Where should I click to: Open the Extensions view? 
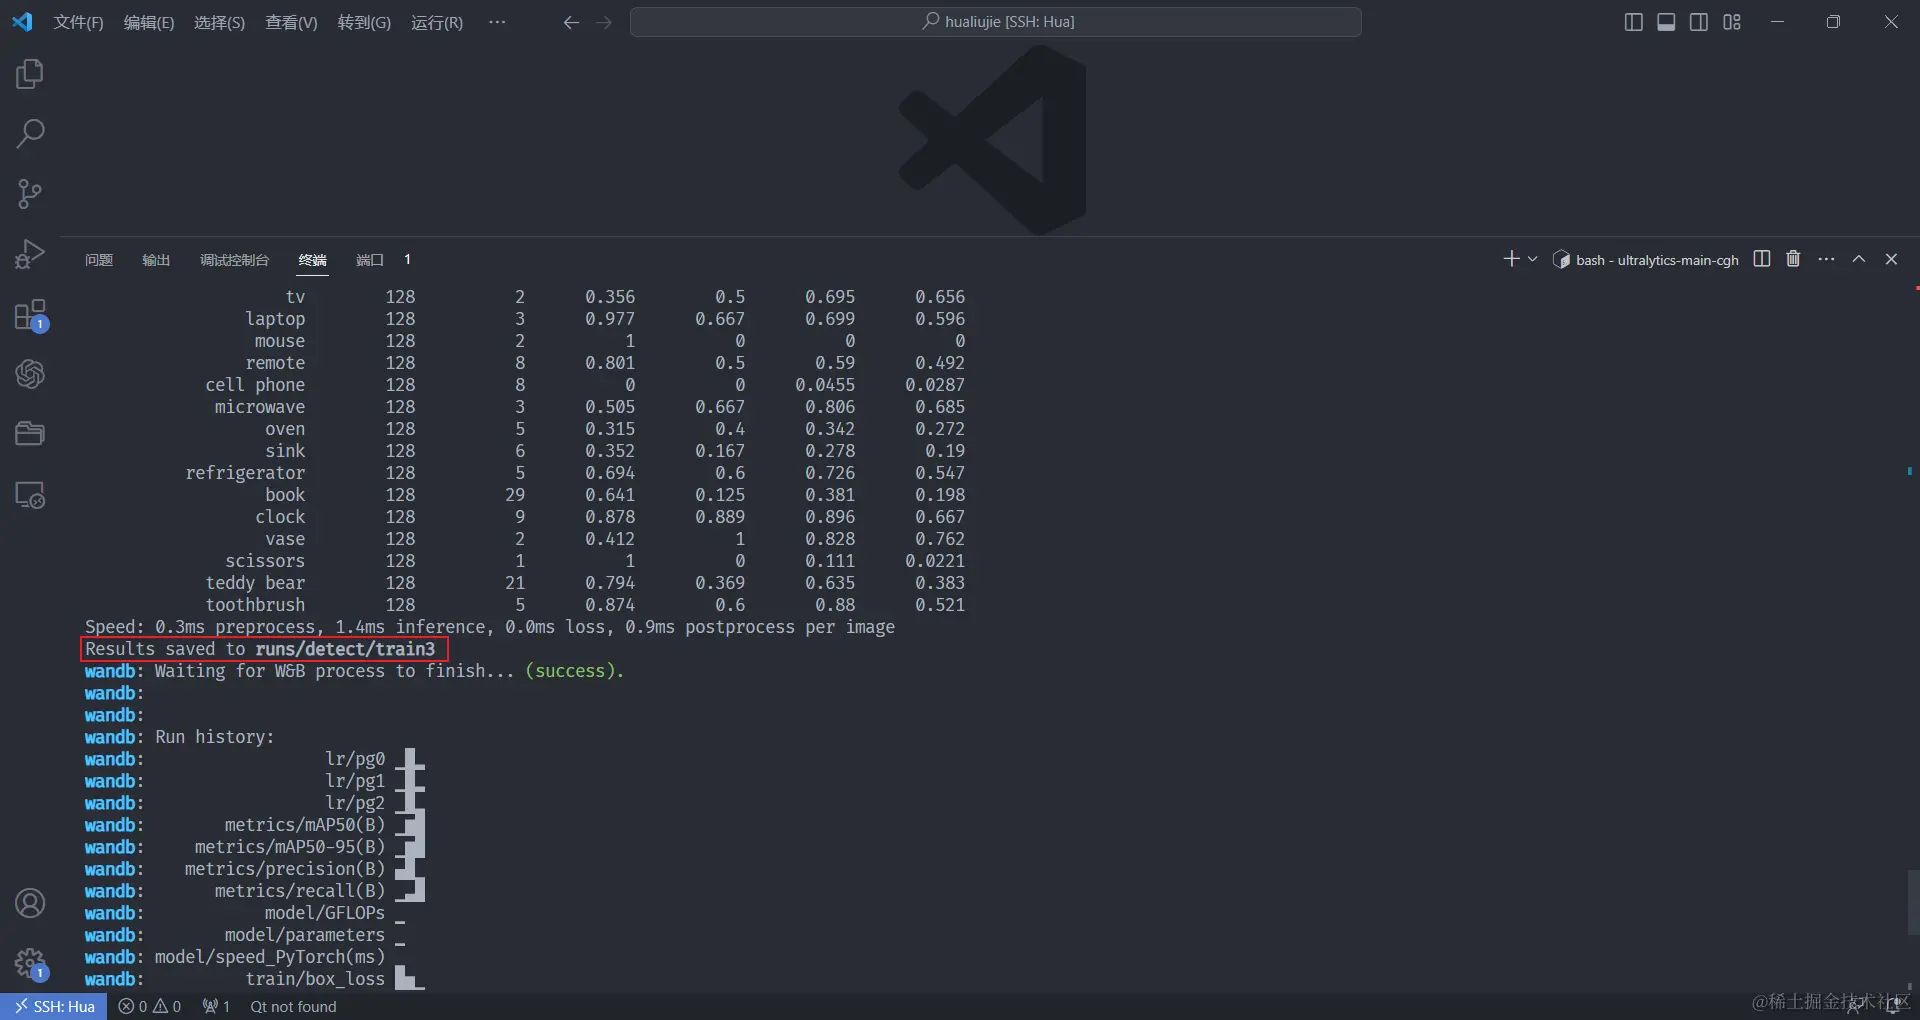pyautogui.click(x=30, y=315)
